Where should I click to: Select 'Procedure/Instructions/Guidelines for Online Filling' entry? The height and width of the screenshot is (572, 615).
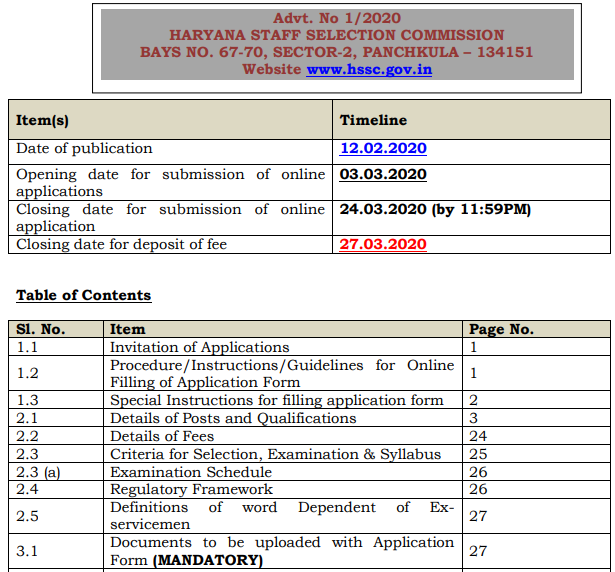click(282, 373)
